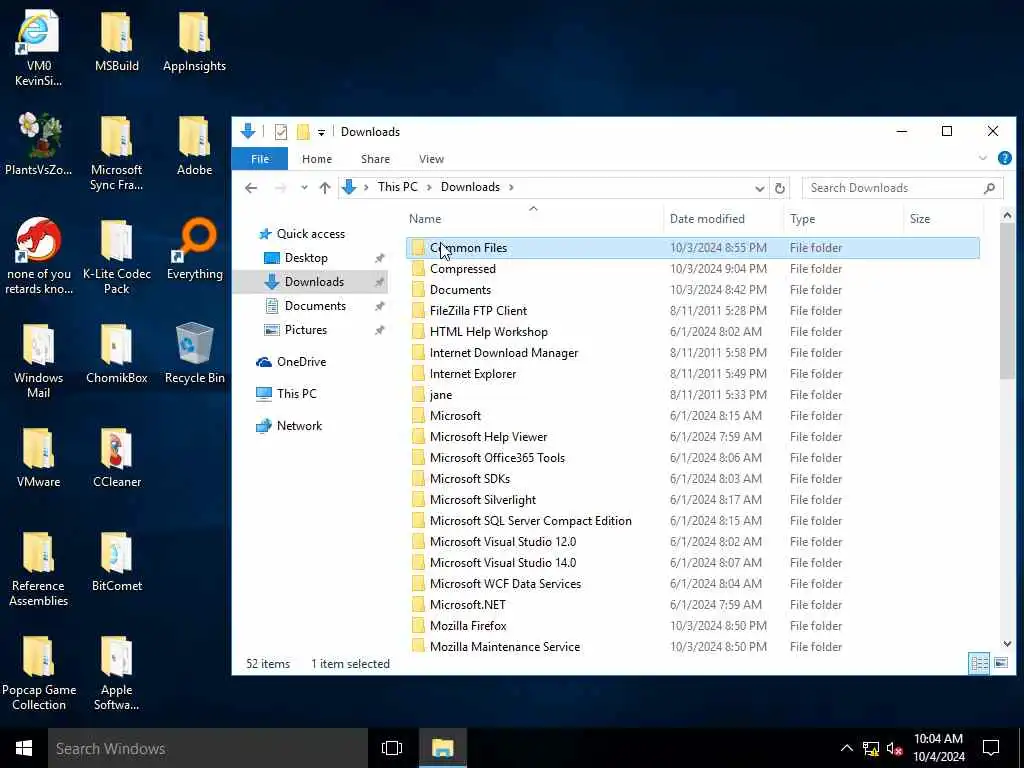Open the View ribbon tab

tap(431, 159)
